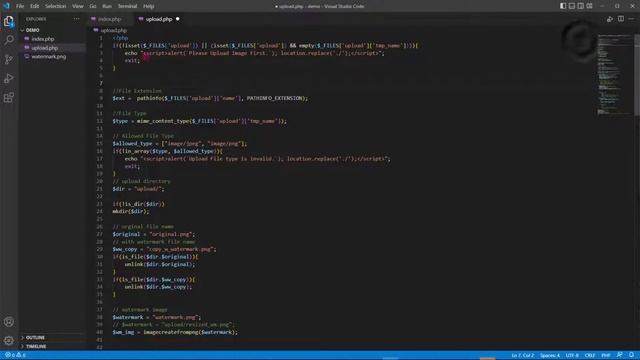
Task: Open editor more actions menu
Action: tap(631, 19)
